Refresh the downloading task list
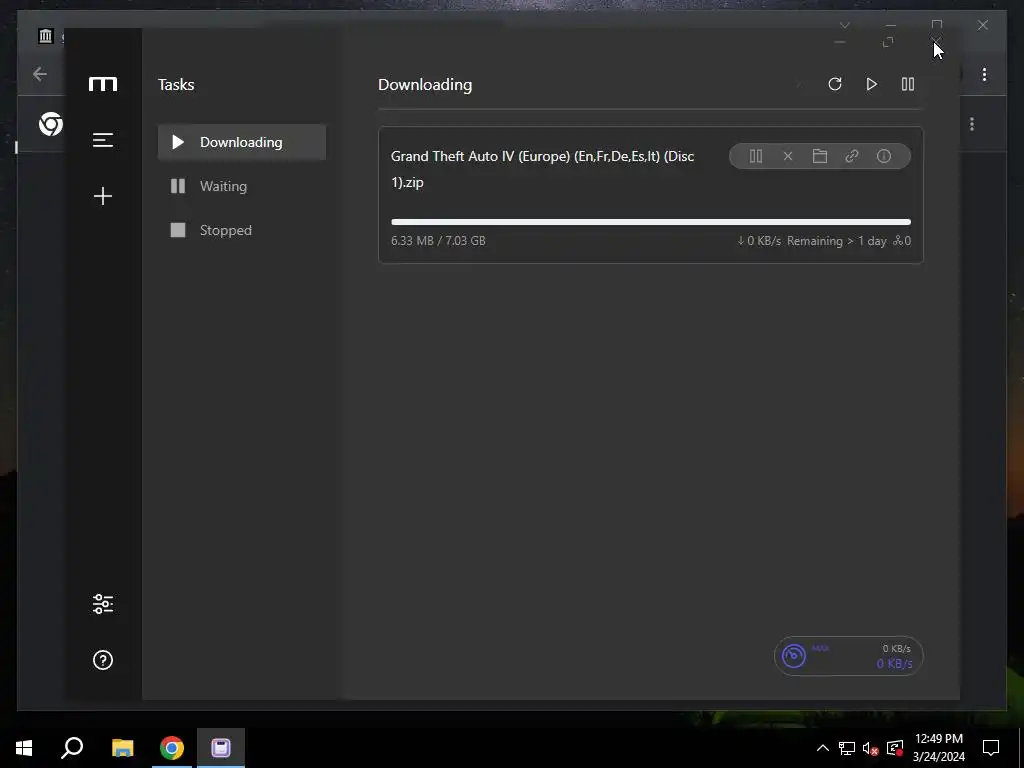The image size is (1024, 768). [835, 84]
